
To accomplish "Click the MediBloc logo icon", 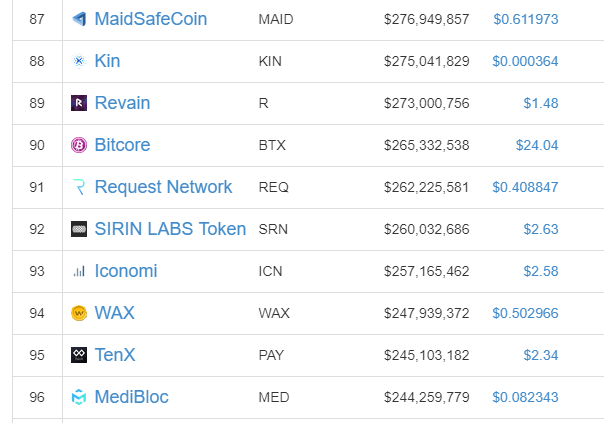I will [x=79, y=397].
